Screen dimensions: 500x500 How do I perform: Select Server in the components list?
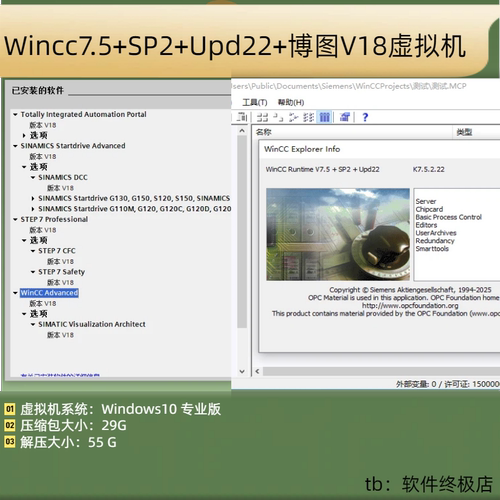click(426, 201)
